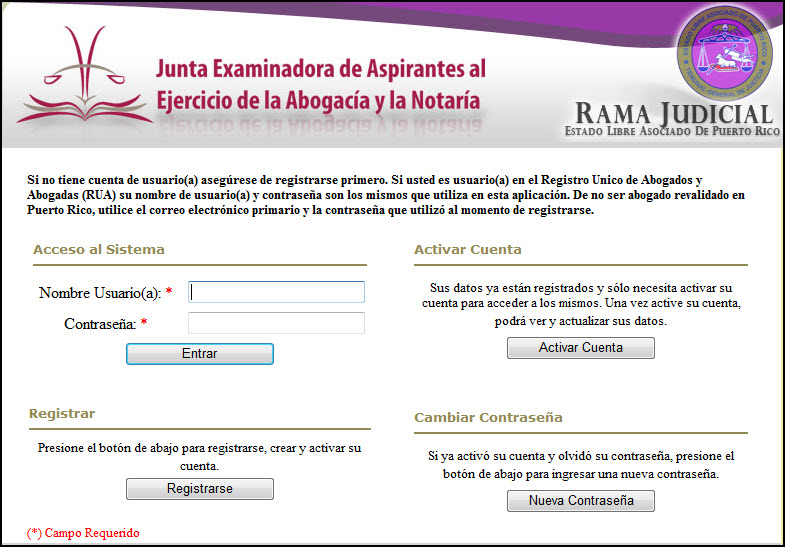Click the Estado Libre Asociado de Puerto Rico text
The height and width of the screenshot is (547, 785).
tap(669, 132)
